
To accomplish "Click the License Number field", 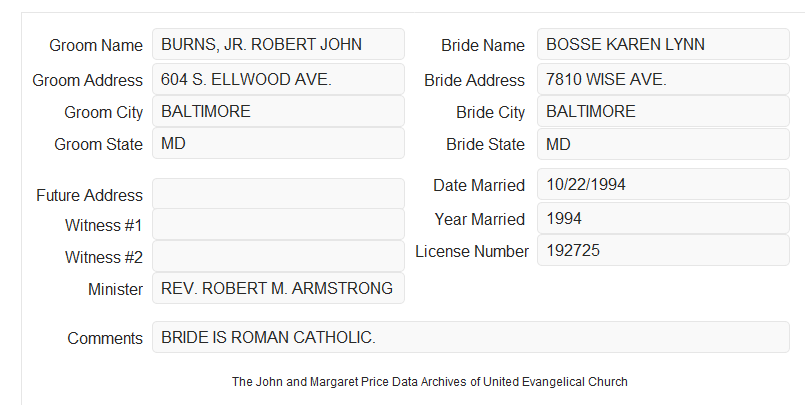I will coord(663,250).
